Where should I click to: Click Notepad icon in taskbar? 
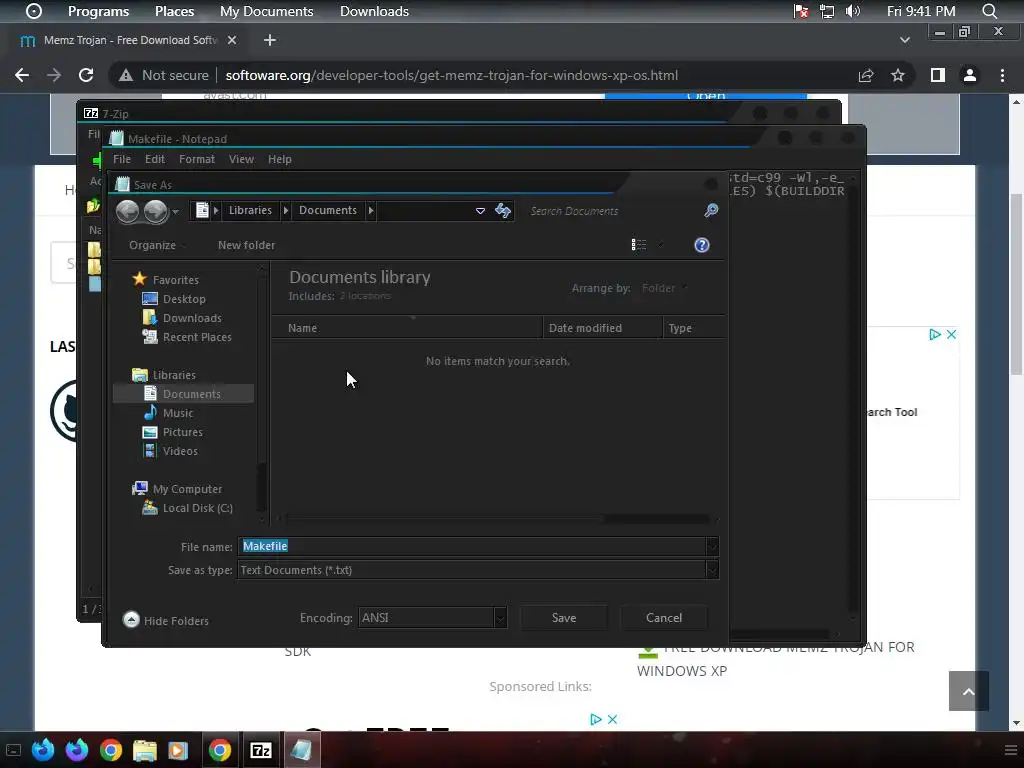pos(300,750)
